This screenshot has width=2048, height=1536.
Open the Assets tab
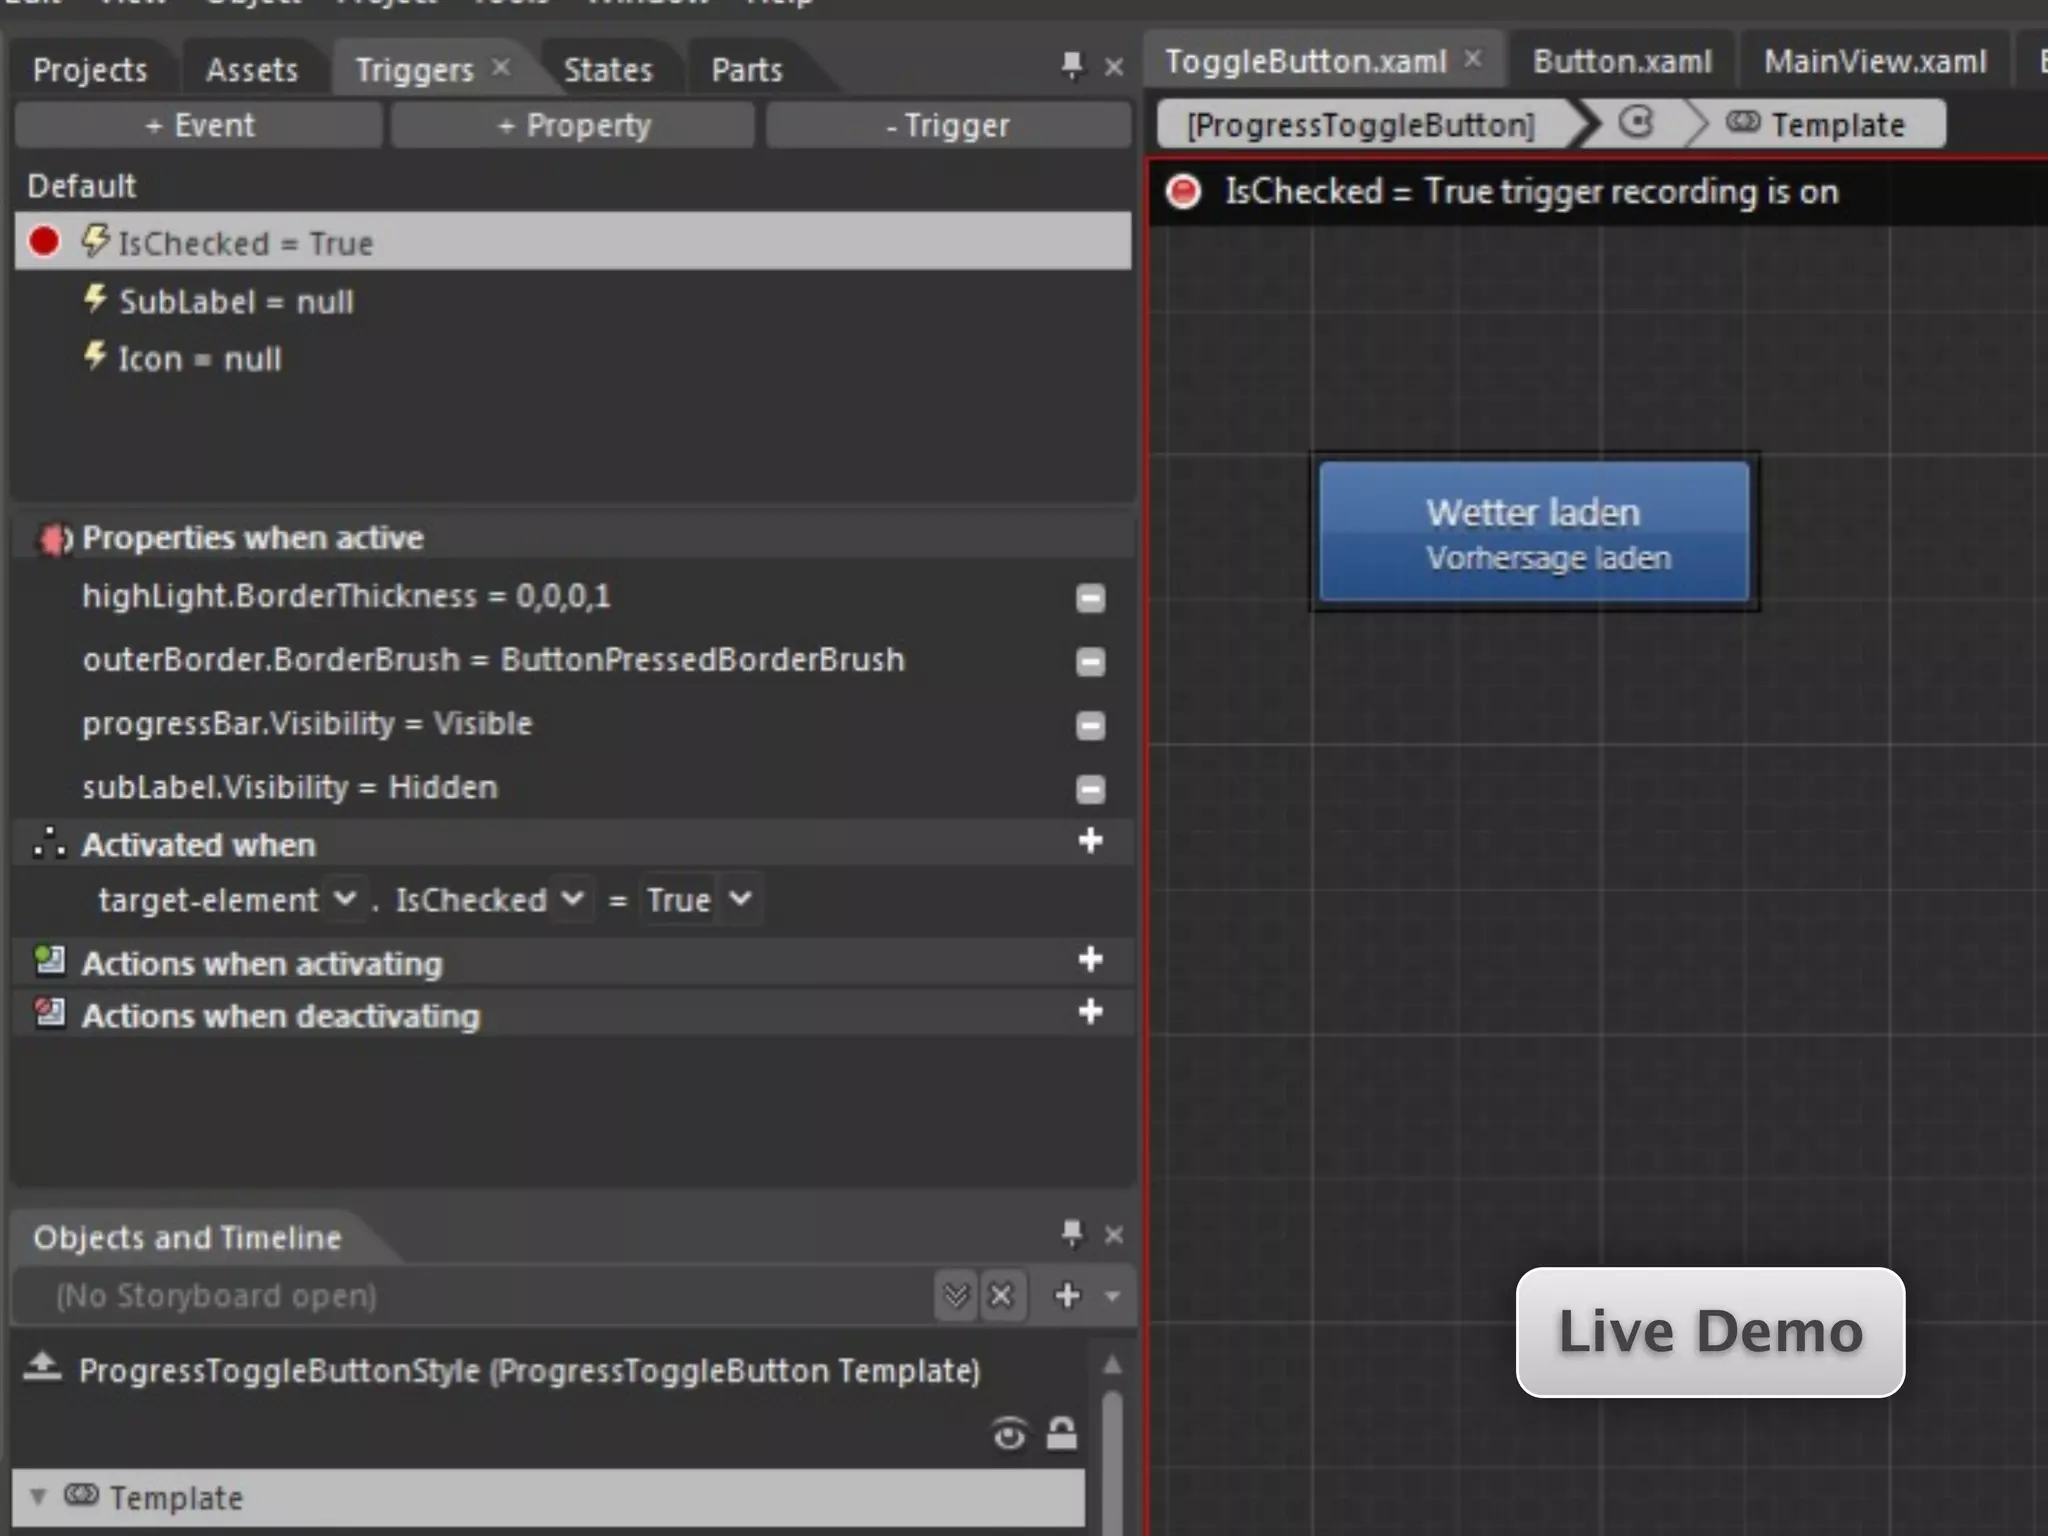coord(252,70)
